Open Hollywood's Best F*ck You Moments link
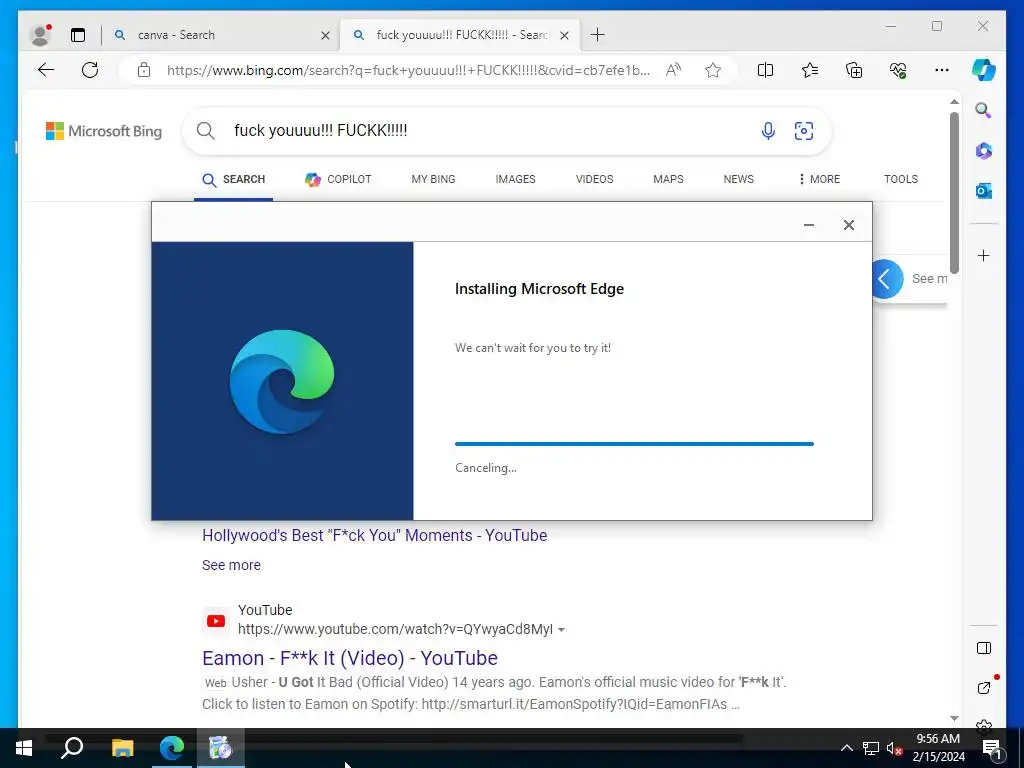Screen dimensions: 1024x768 pos(374,536)
